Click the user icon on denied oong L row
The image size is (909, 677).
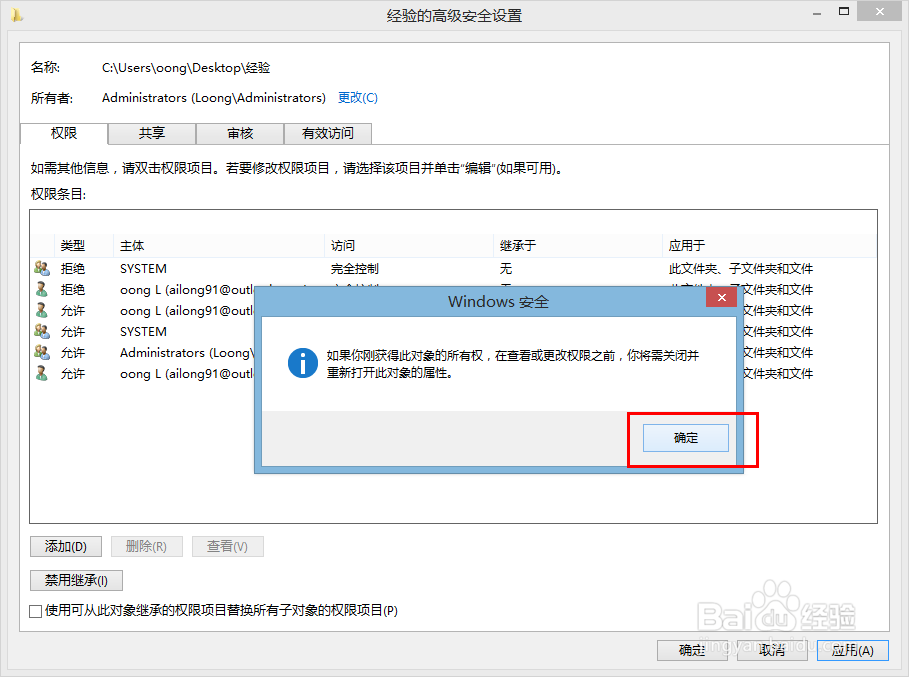(x=40, y=289)
